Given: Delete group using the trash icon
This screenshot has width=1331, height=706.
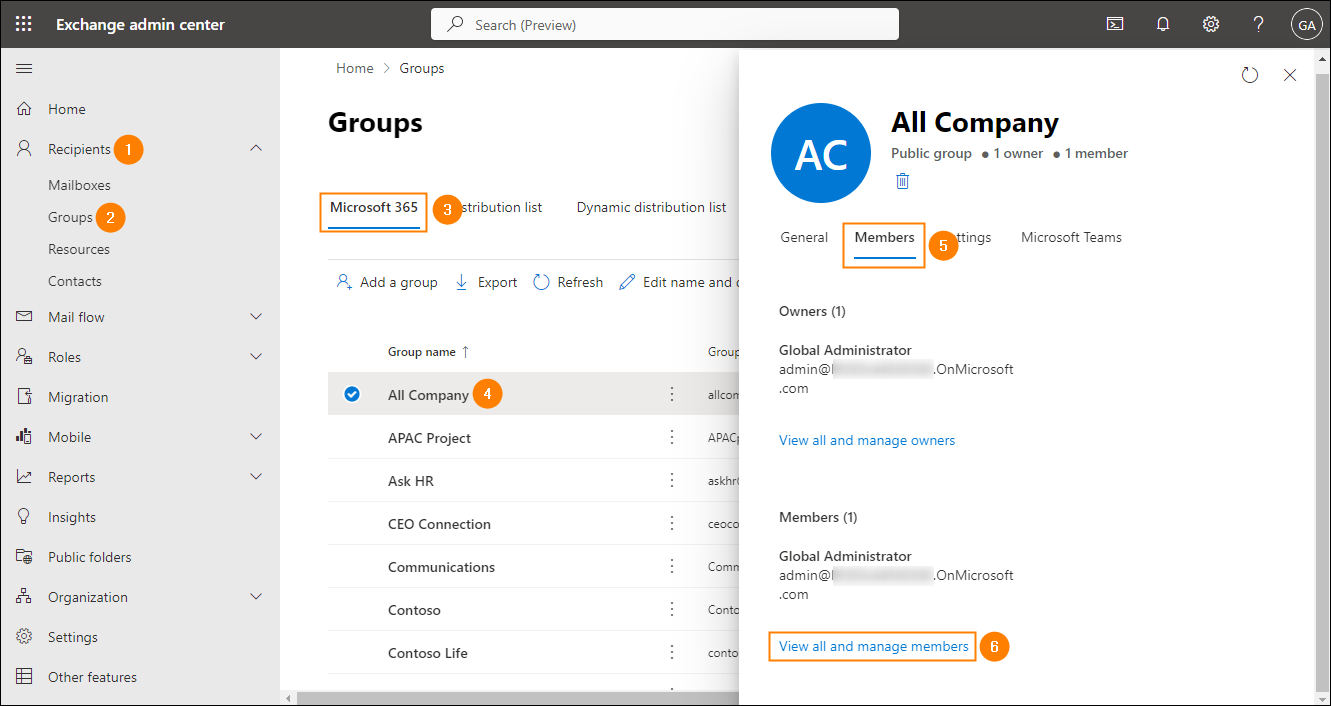Looking at the screenshot, I should click(903, 181).
